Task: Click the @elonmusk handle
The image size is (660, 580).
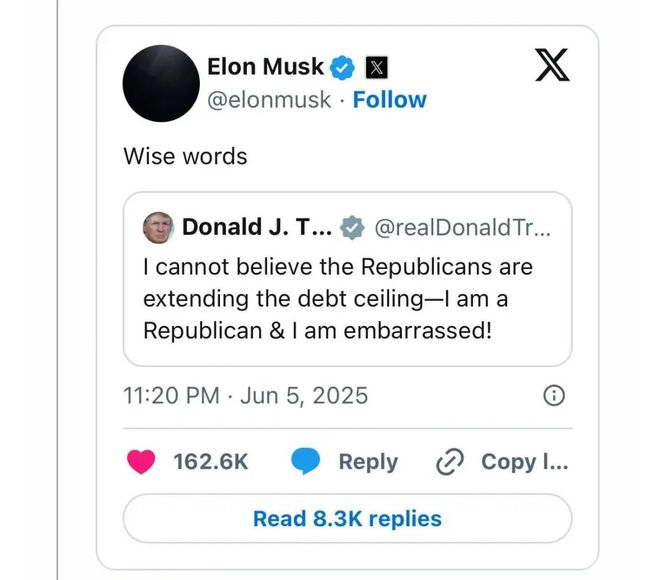Action: pos(268,100)
